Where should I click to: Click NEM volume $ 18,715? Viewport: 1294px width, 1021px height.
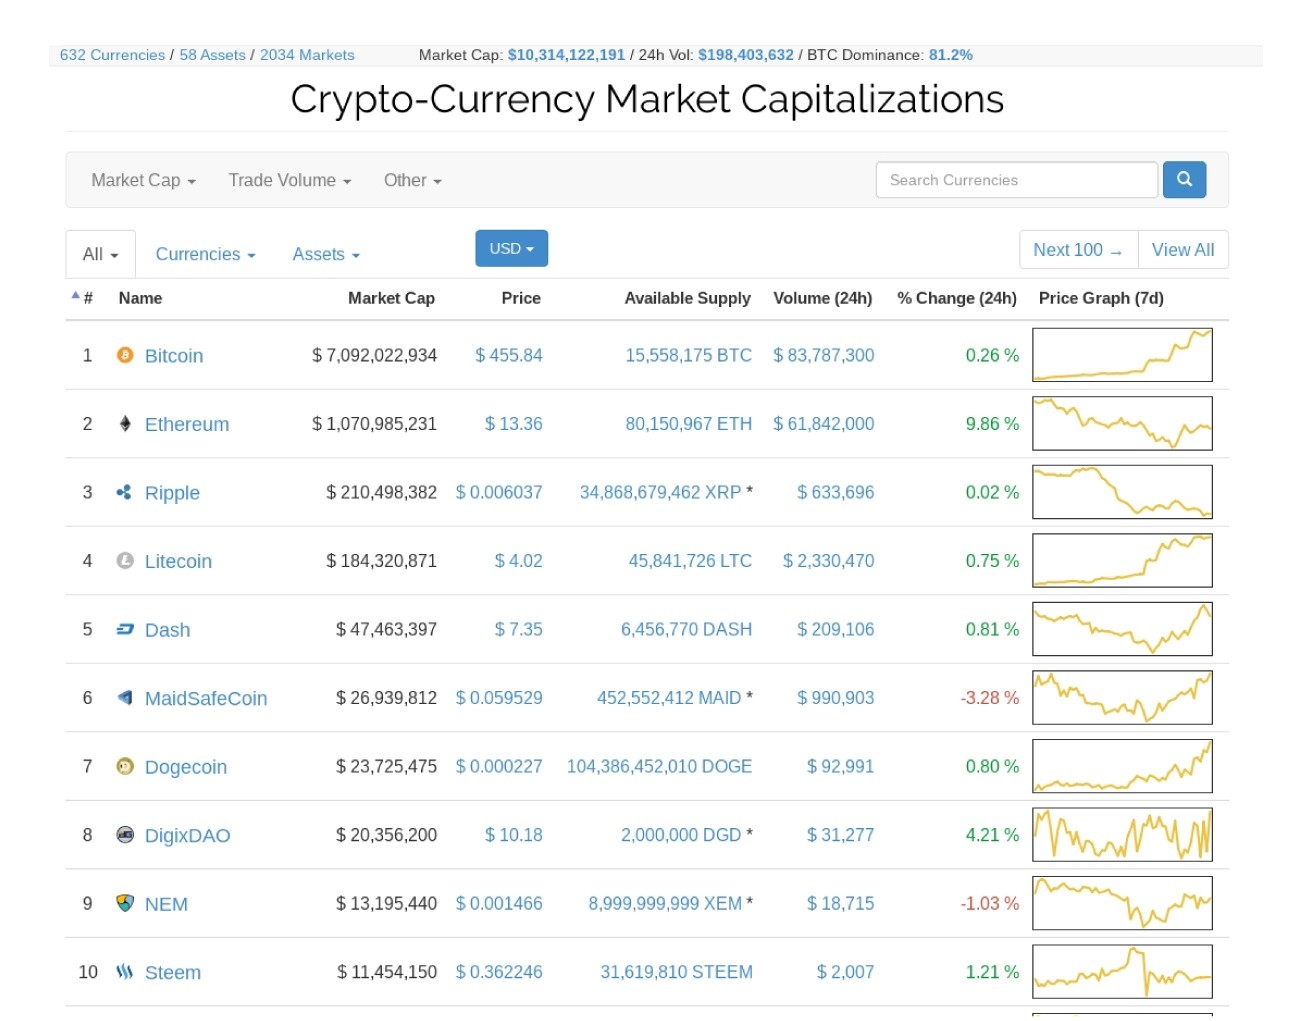pyautogui.click(x=841, y=903)
